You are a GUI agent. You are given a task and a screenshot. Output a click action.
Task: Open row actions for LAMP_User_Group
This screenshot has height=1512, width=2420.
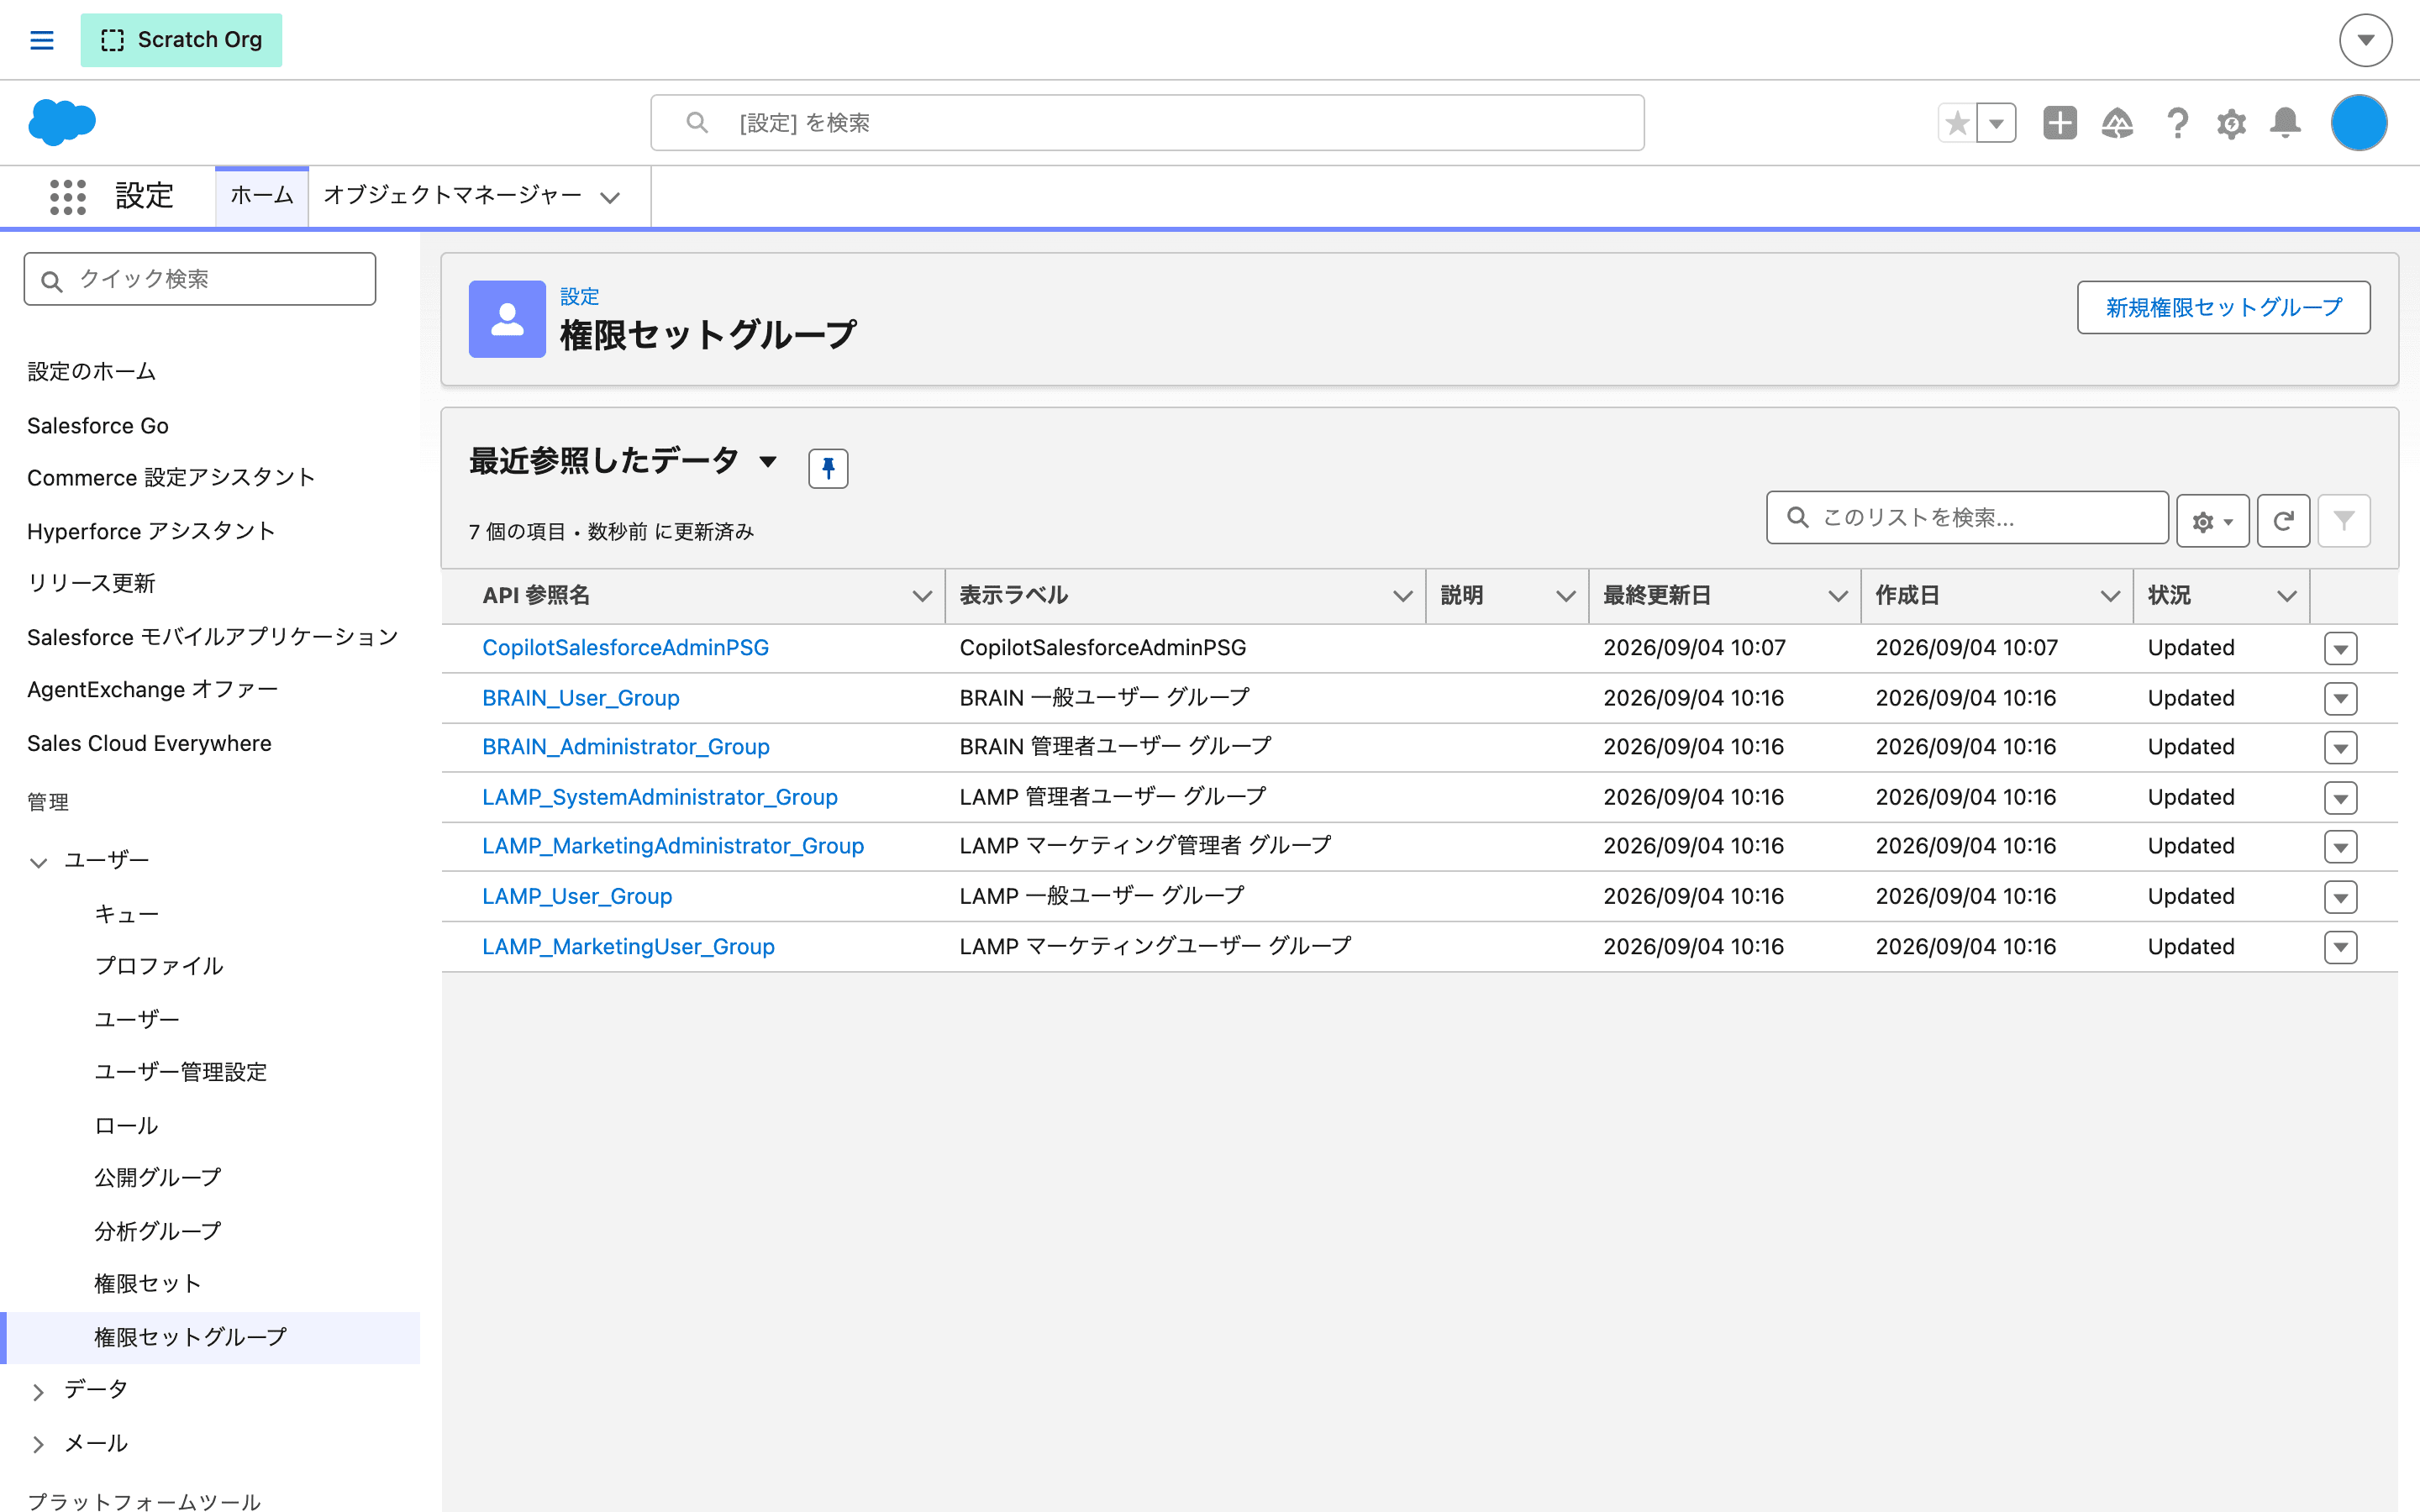coord(2340,896)
